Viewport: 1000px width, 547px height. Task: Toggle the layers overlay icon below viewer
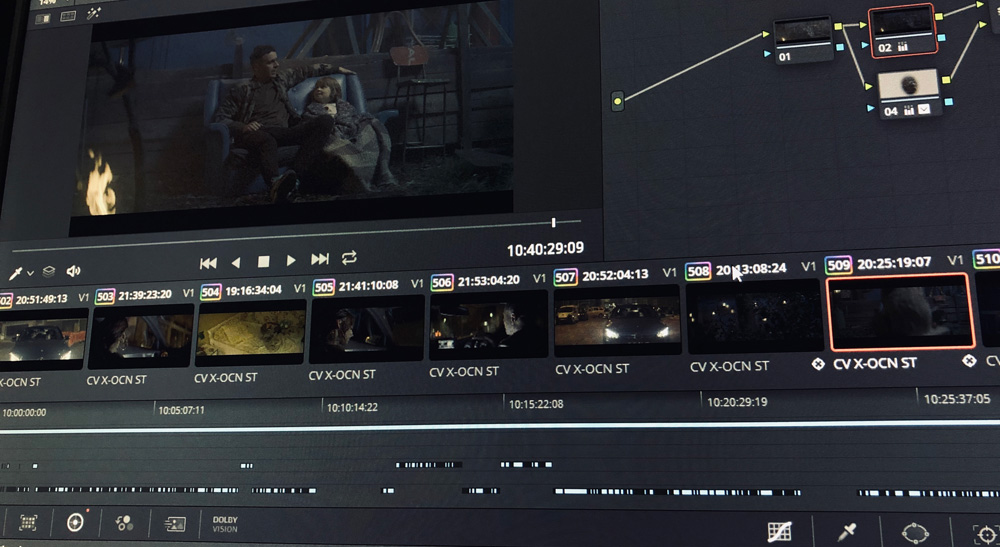coord(50,272)
